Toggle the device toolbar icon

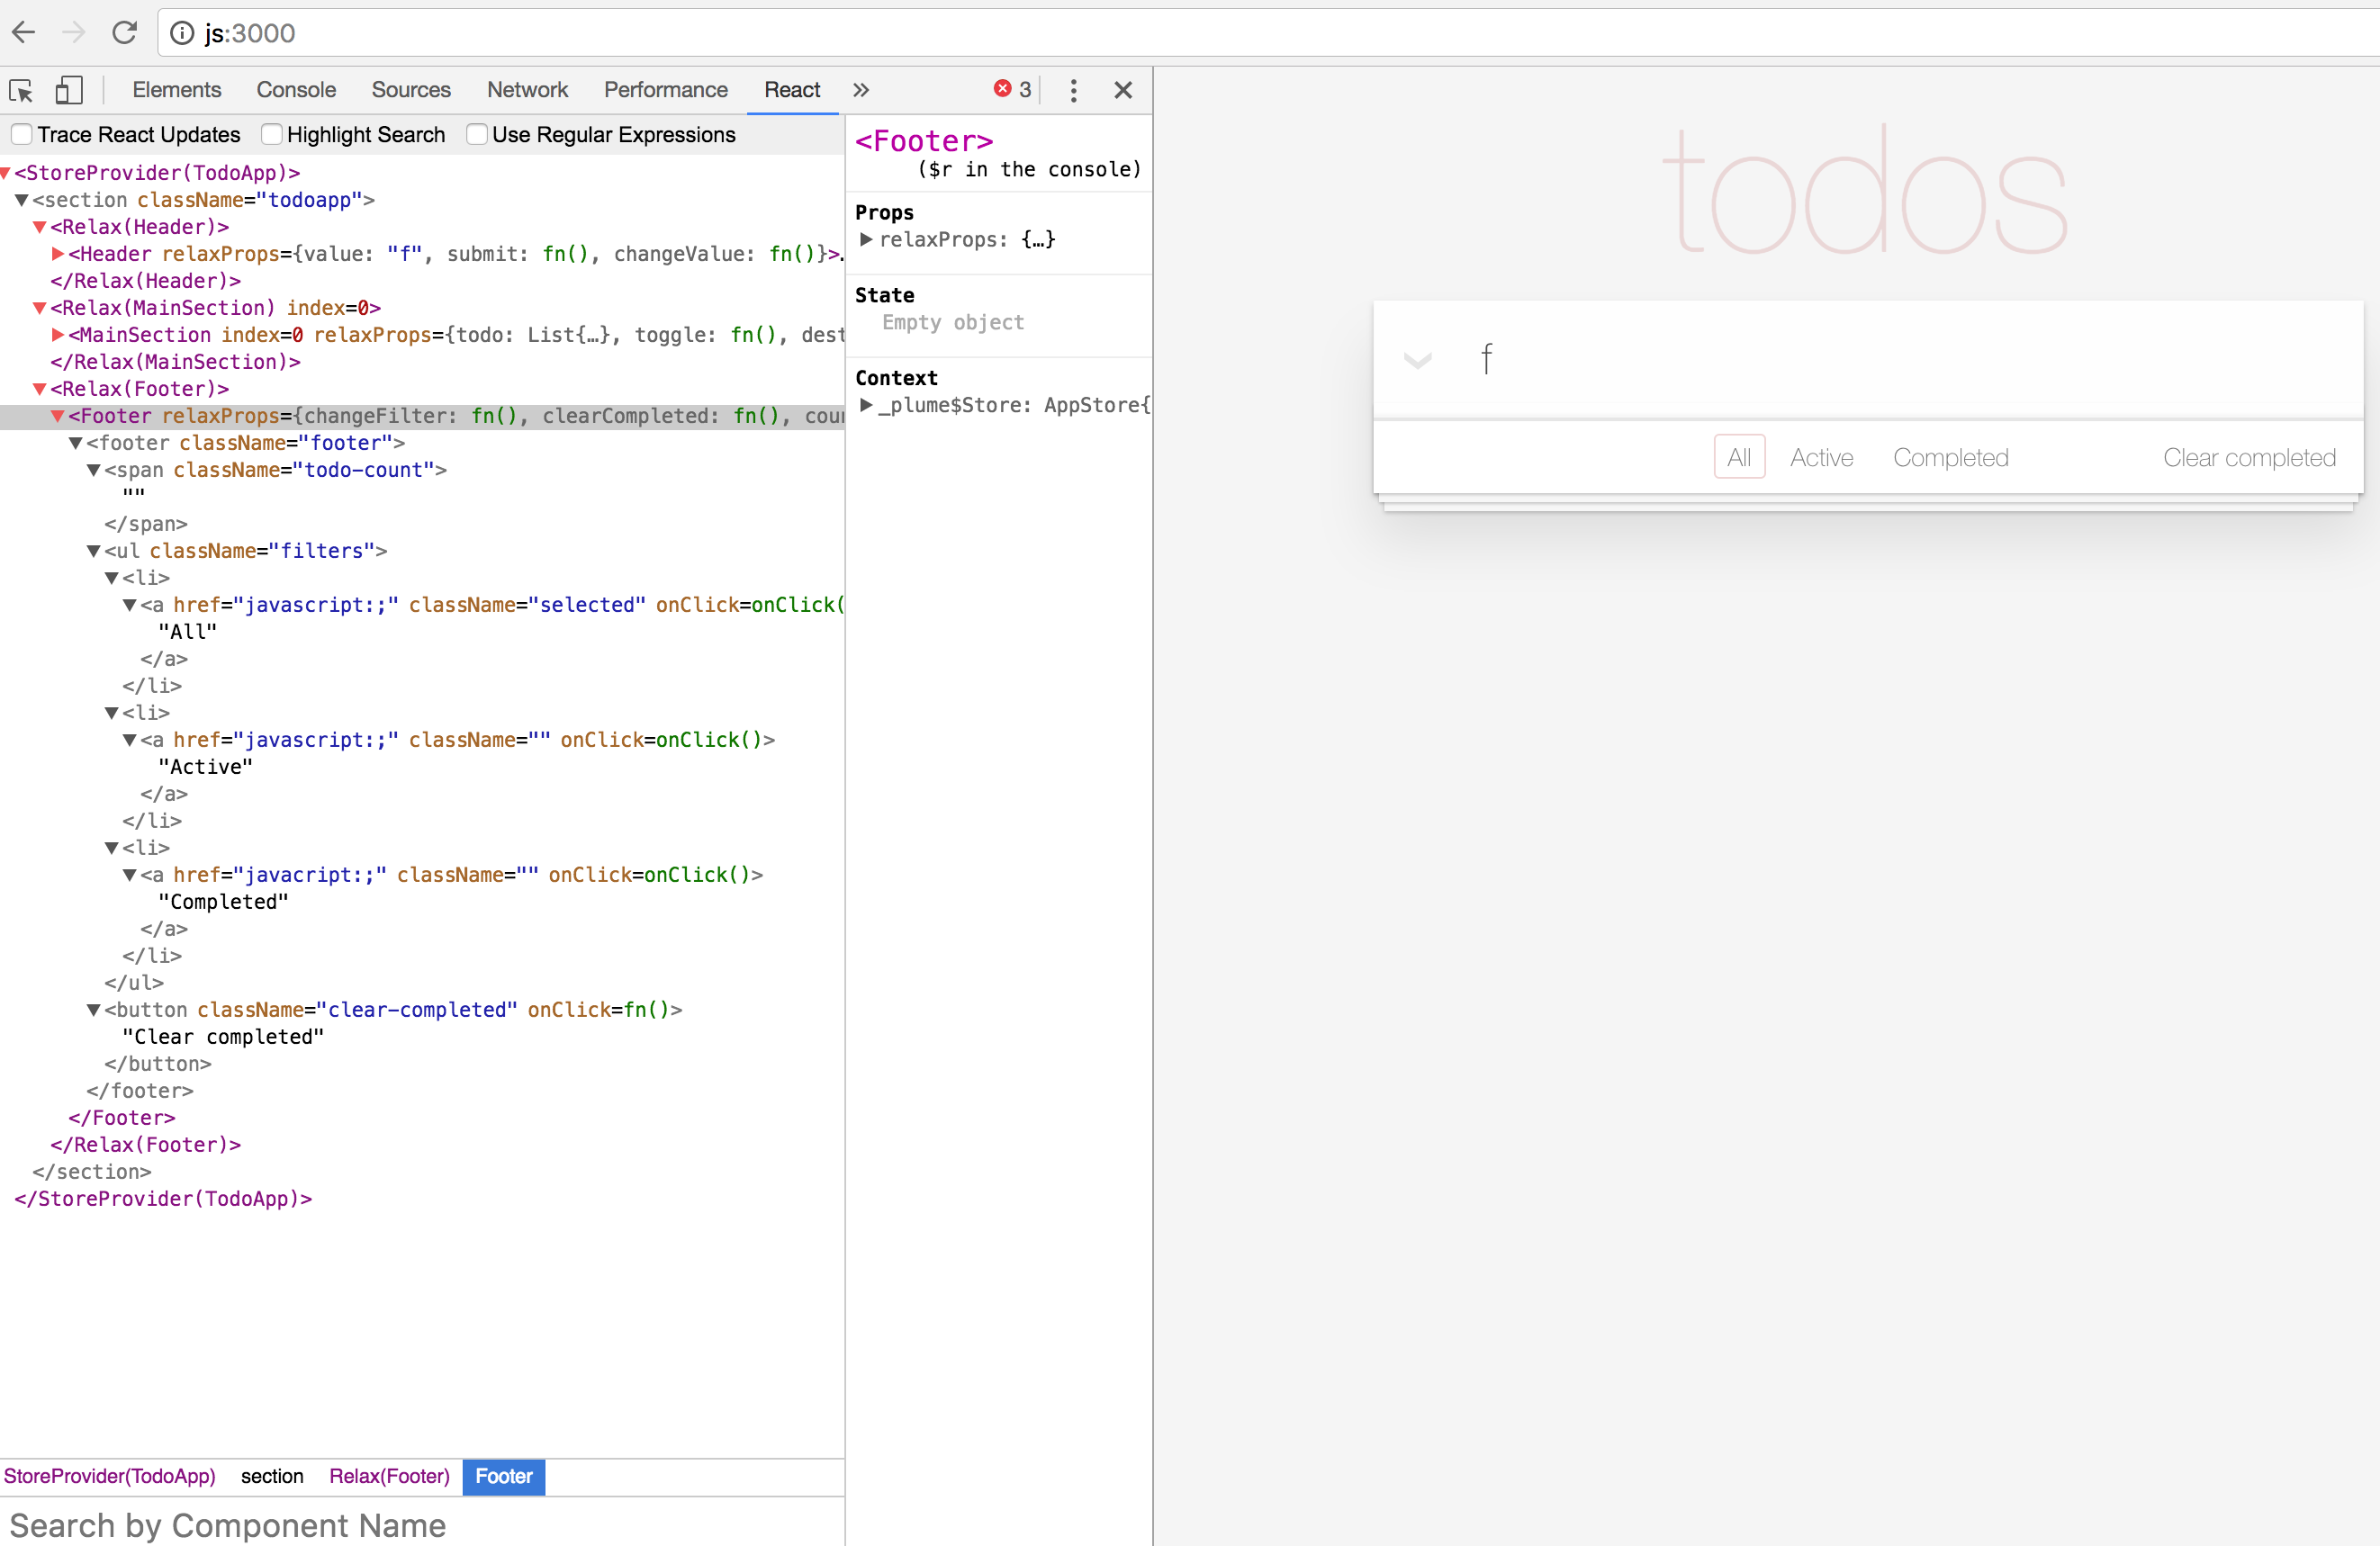pos(68,91)
